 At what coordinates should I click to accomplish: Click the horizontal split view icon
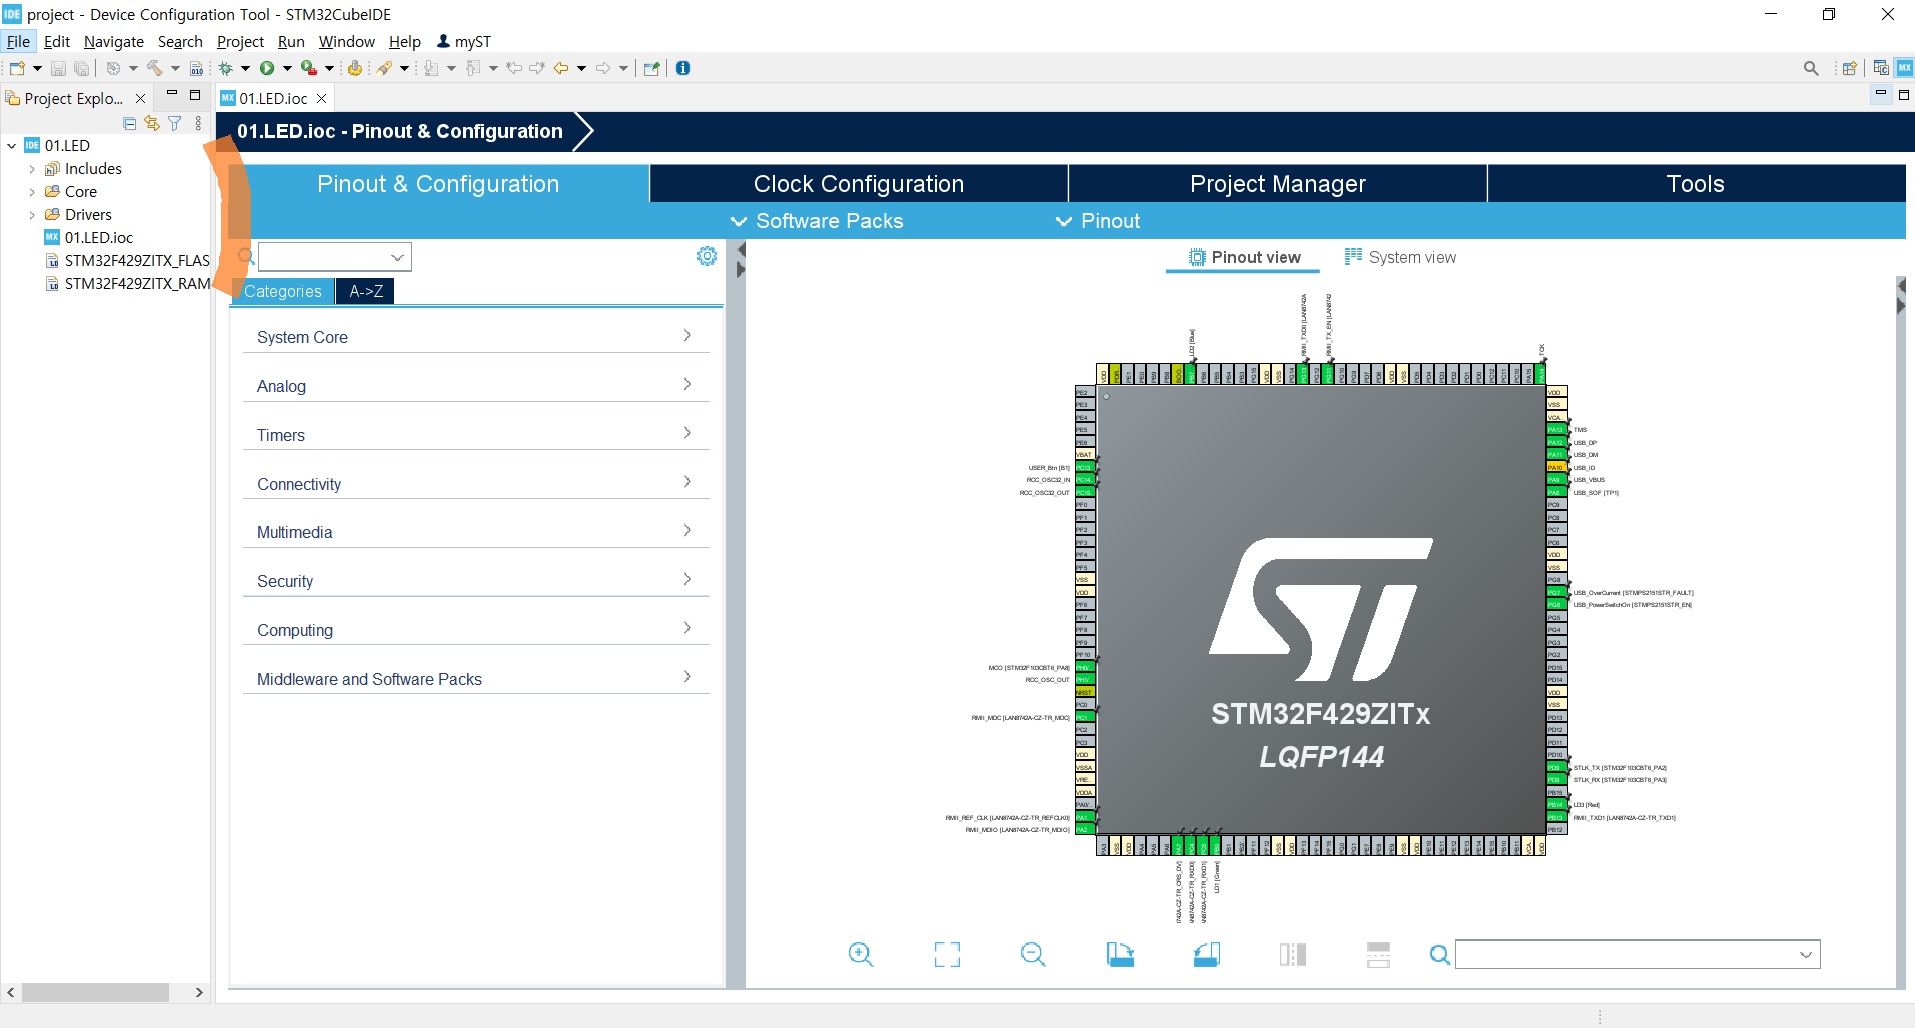click(x=1378, y=954)
